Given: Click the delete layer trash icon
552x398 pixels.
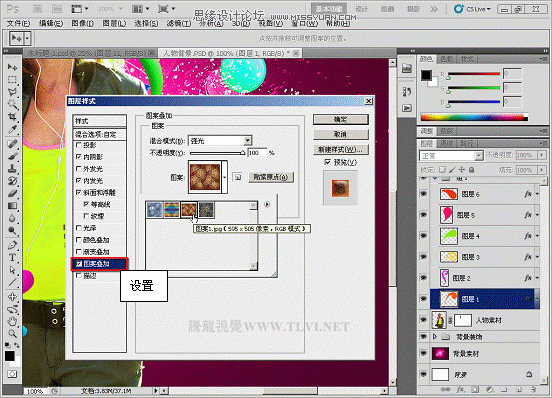Looking at the screenshot, I should (x=534, y=390).
